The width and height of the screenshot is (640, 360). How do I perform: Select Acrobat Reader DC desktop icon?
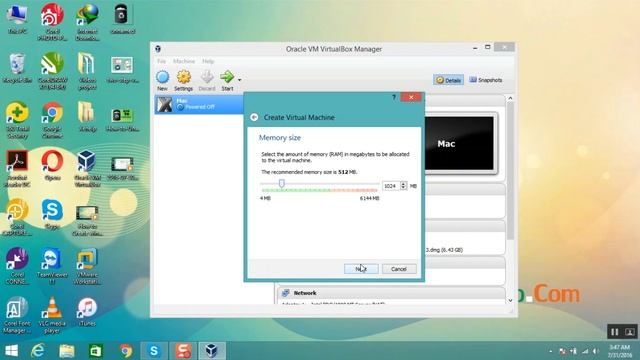click(17, 168)
